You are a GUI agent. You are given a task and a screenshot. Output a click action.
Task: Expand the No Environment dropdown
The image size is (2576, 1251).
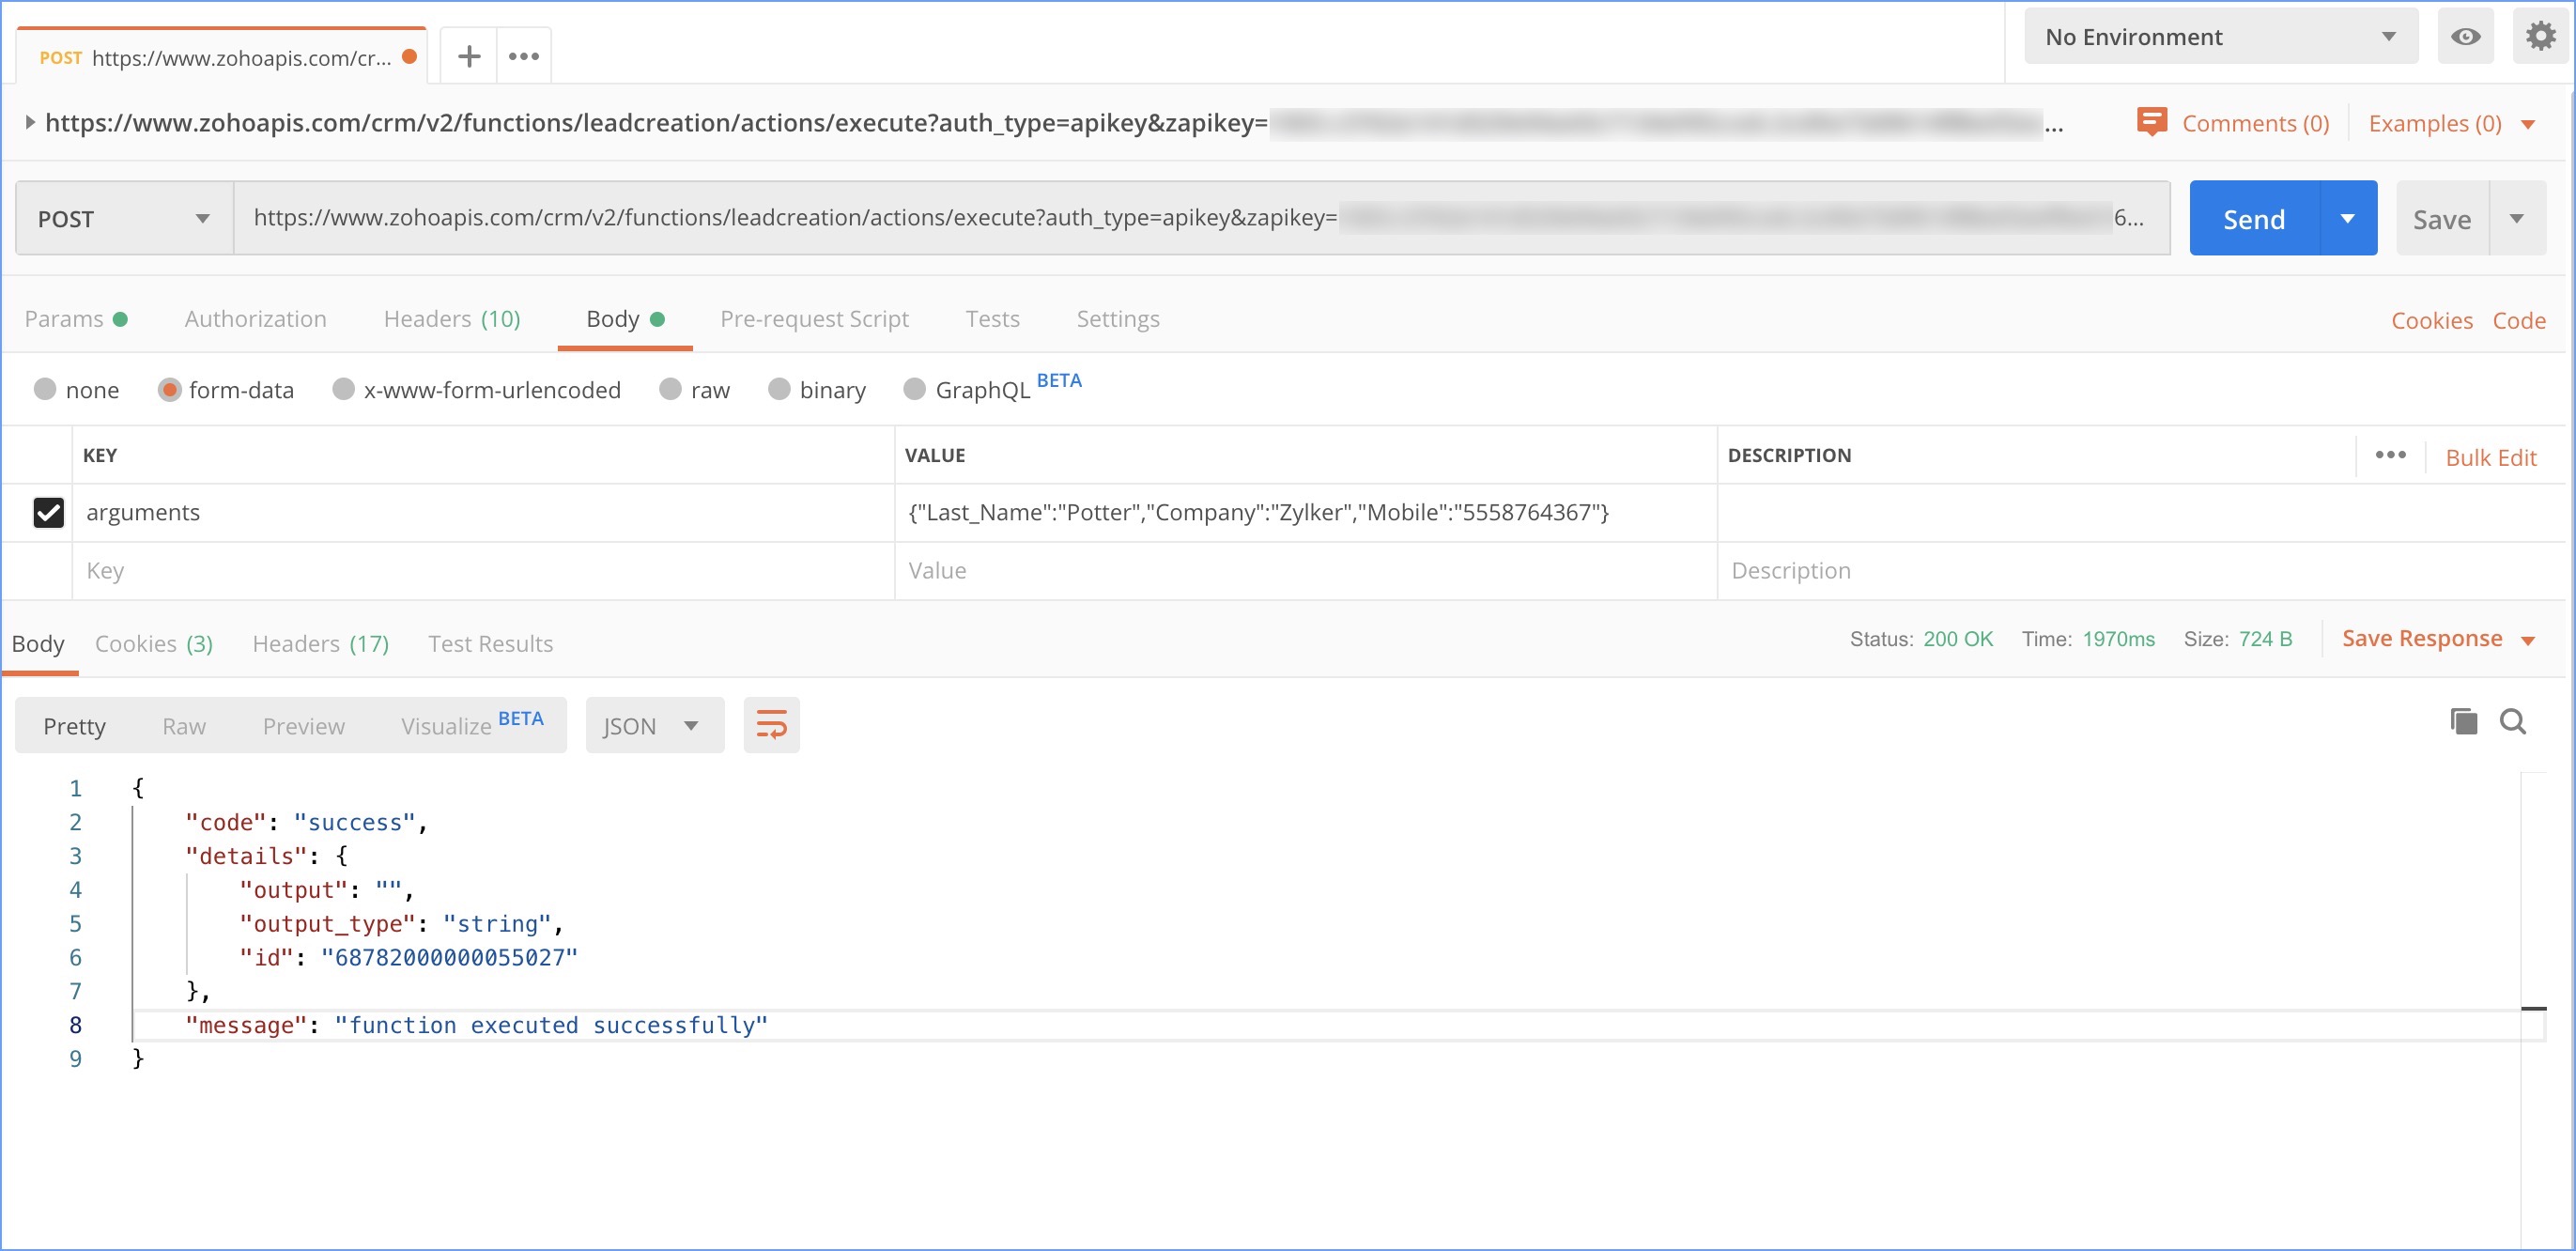click(2220, 37)
